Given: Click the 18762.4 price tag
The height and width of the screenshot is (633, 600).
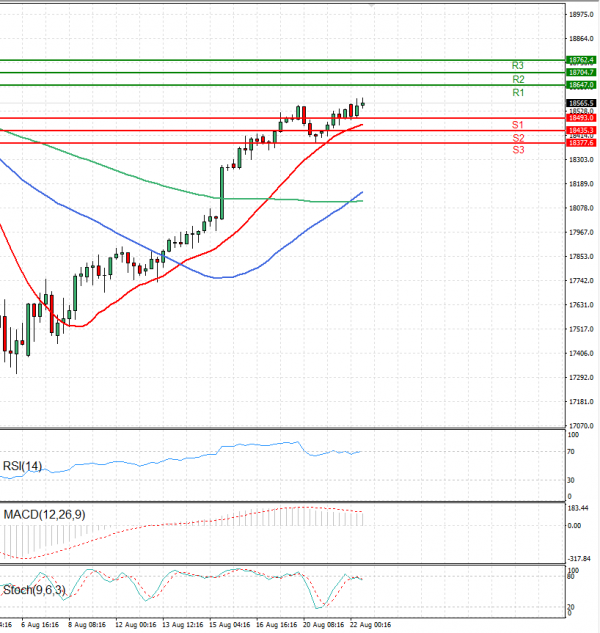Looking at the screenshot, I should click(x=581, y=60).
